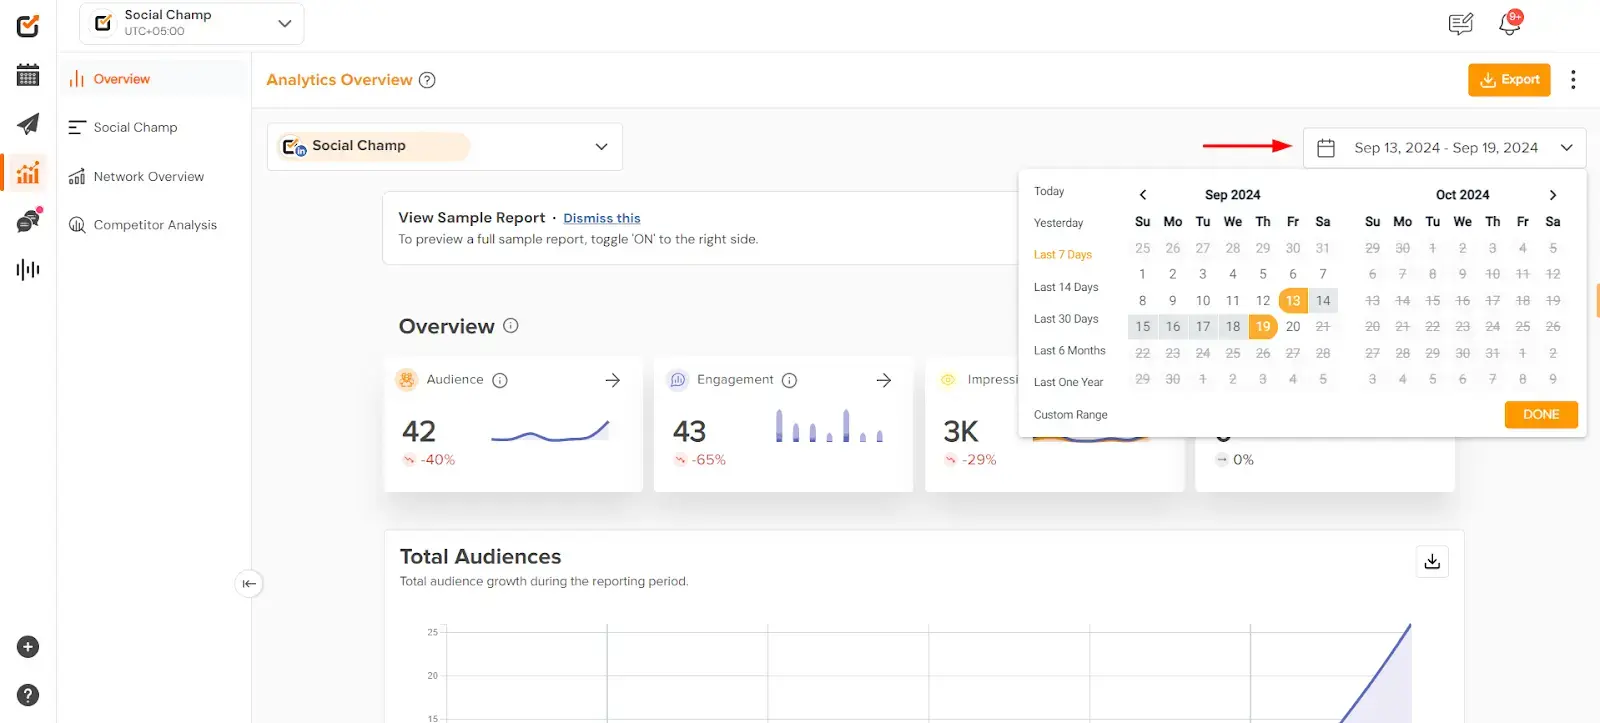The image size is (1600, 723).
Task: Download the Total Audiences chart
Action: (1432, 561)
